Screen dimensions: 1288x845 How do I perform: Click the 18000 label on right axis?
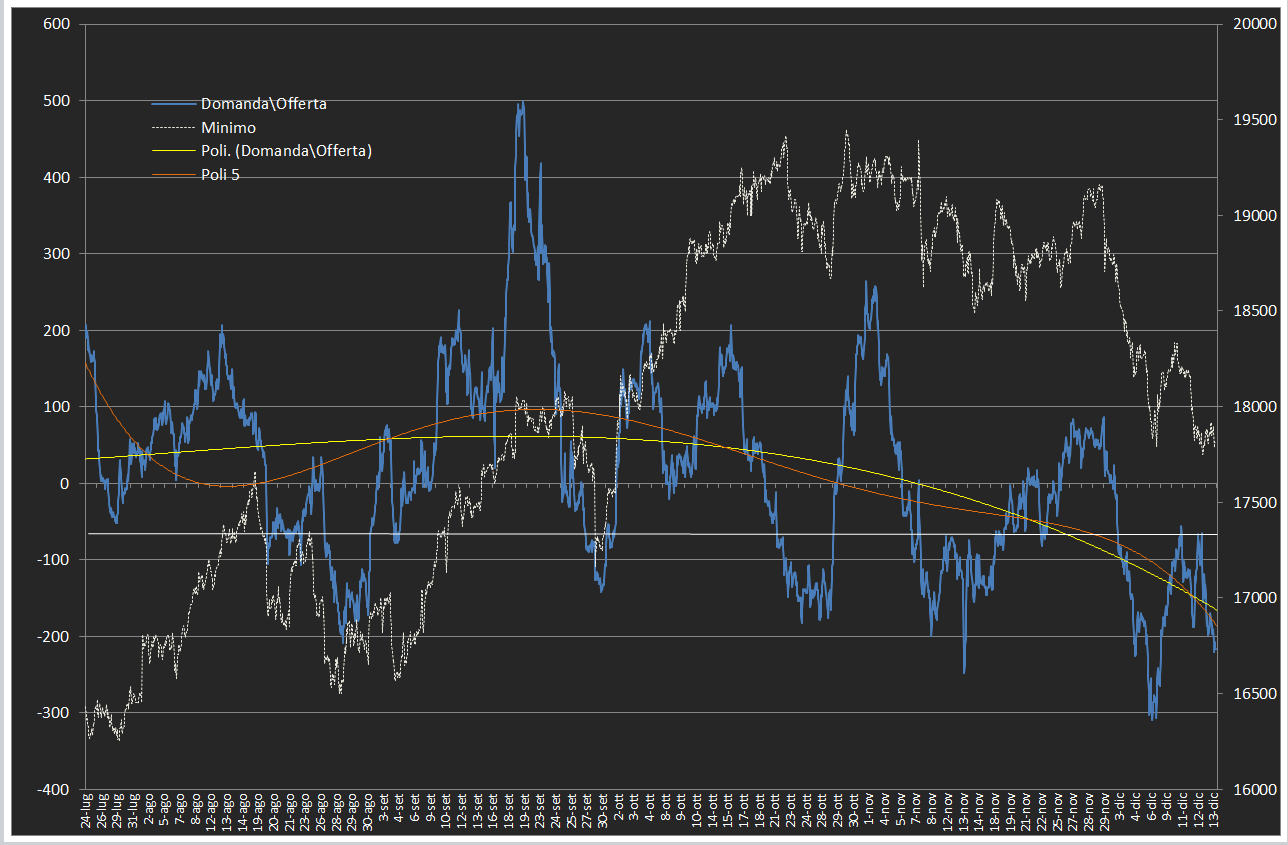coord(1254,407)
